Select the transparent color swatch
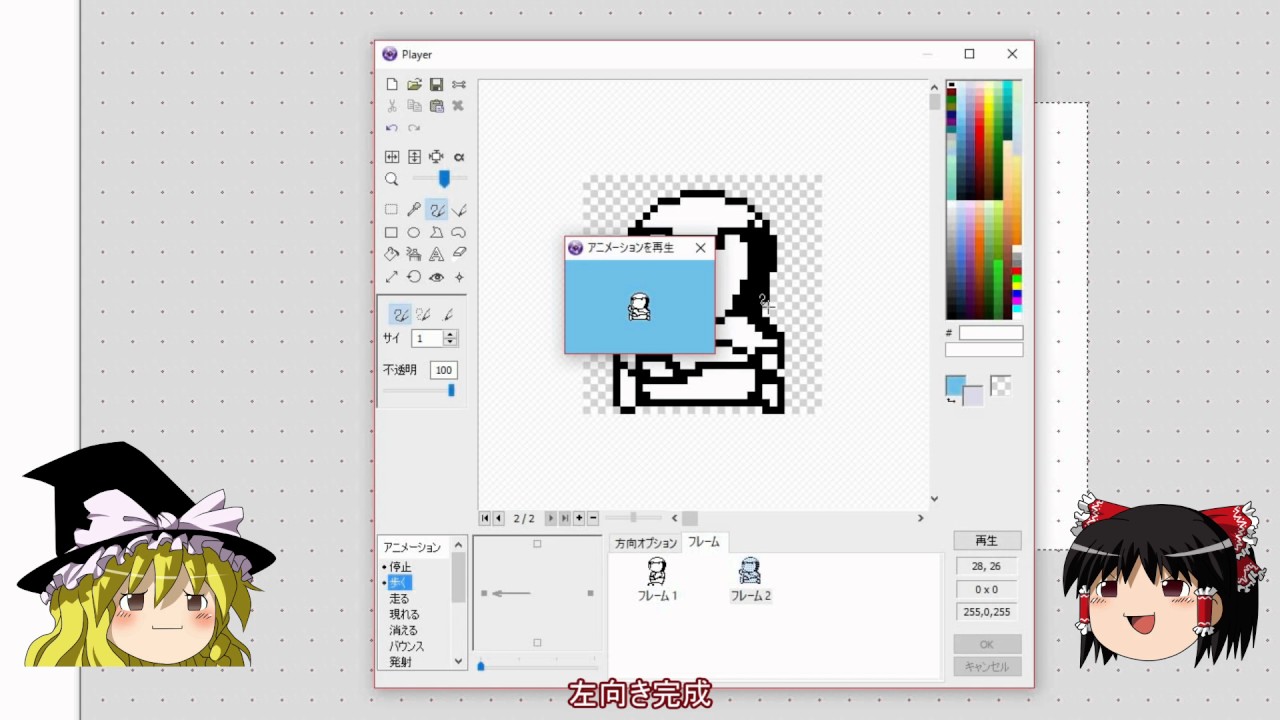This screenshot has width=1280, height=720. pos(1000,385)
